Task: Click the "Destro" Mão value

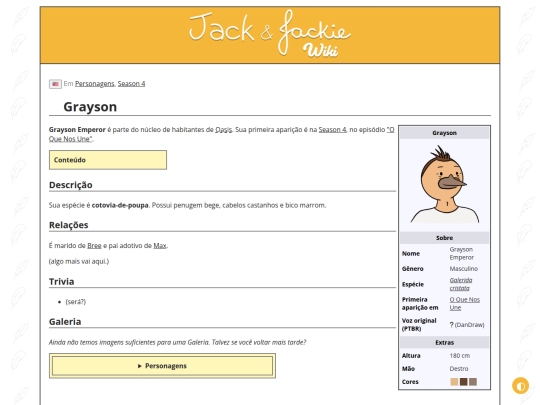Action: tap(459, 368)
